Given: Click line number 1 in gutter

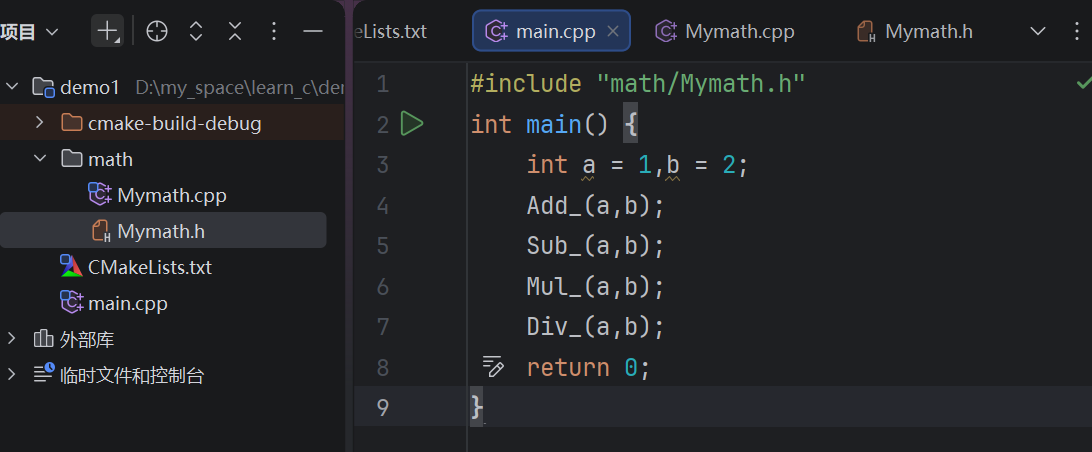Looking at the screenshot, I should (x=383, y=85).
